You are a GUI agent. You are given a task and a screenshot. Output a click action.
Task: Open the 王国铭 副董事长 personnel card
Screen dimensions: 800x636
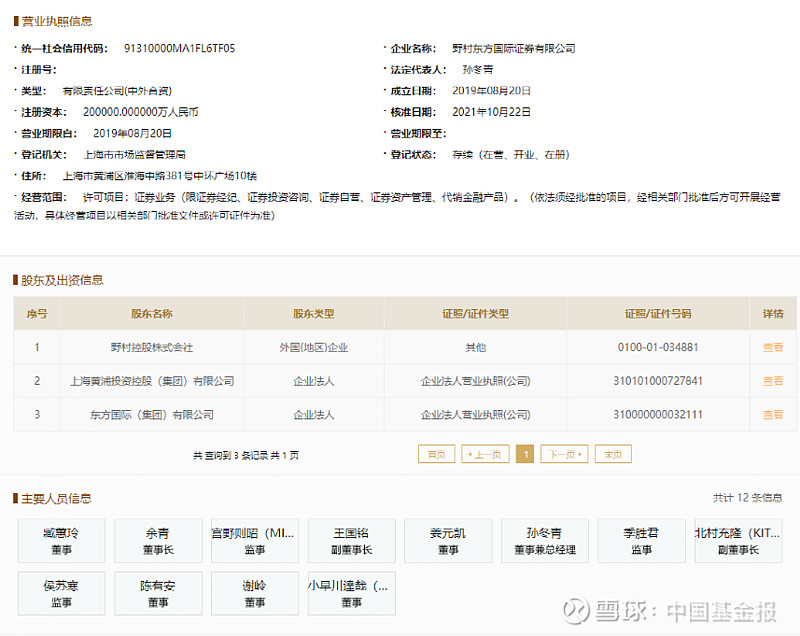coord(352,541)
